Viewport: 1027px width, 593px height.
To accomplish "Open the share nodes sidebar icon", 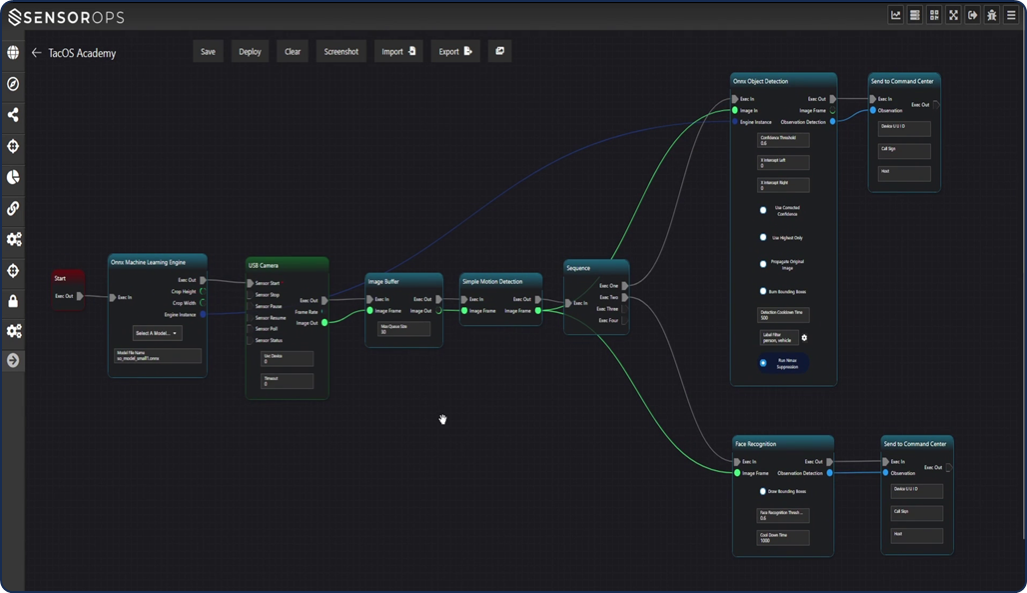I will [x=13, y=115].
